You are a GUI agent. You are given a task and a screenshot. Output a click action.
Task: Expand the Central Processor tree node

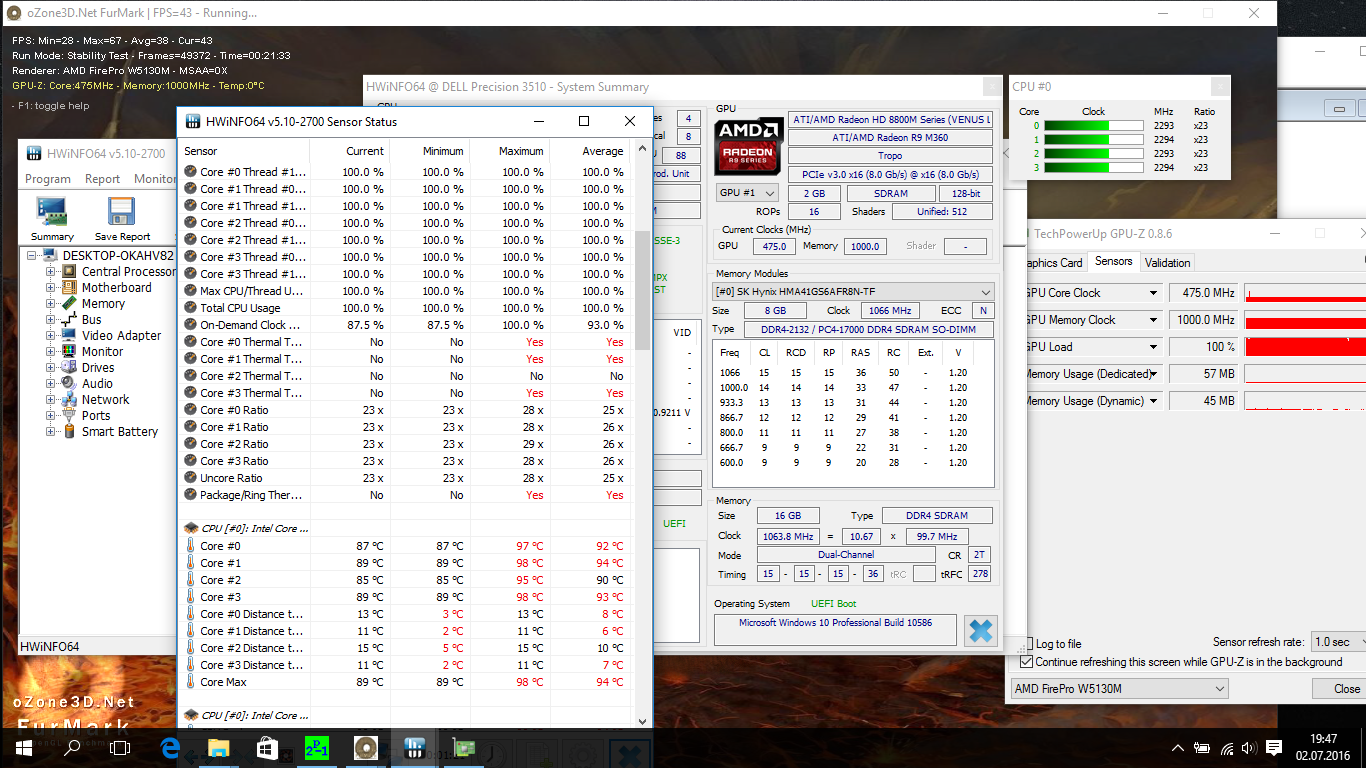51,272
